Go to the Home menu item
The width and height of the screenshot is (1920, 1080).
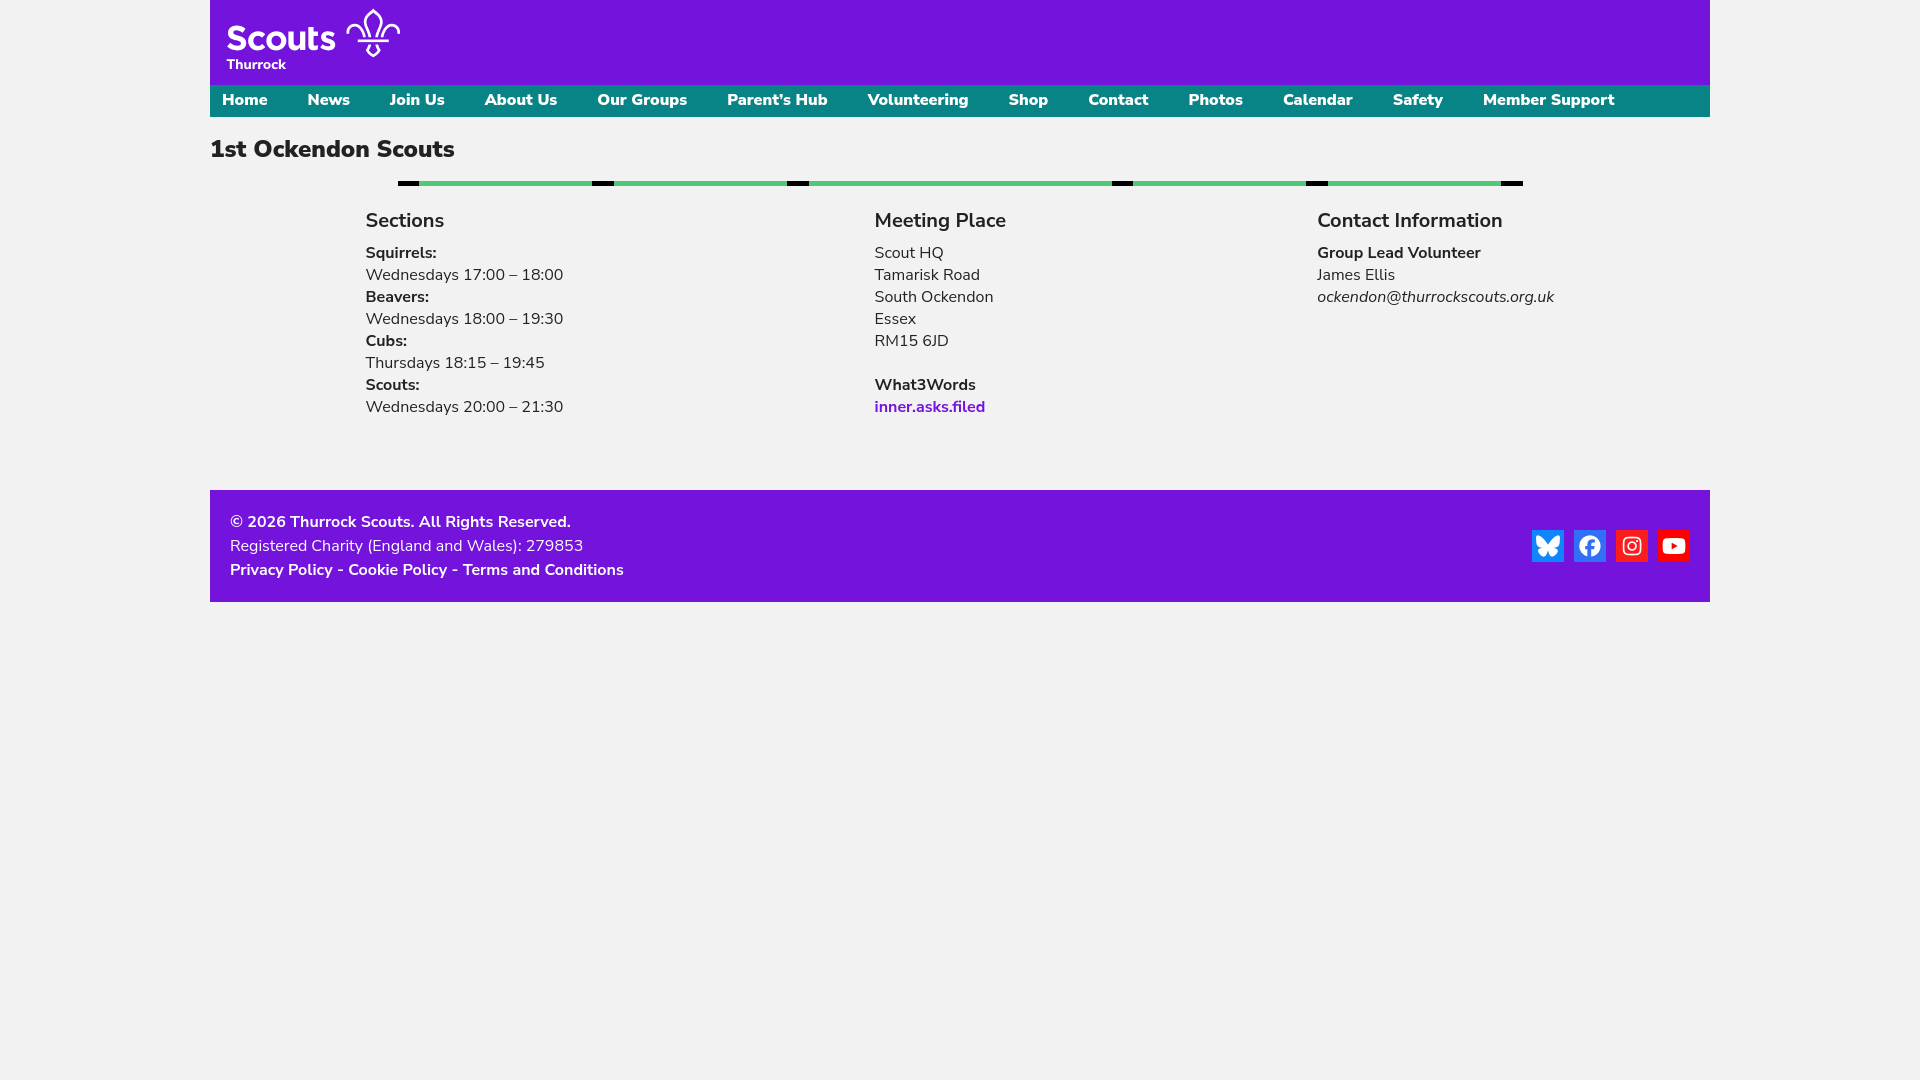point(245,100)
